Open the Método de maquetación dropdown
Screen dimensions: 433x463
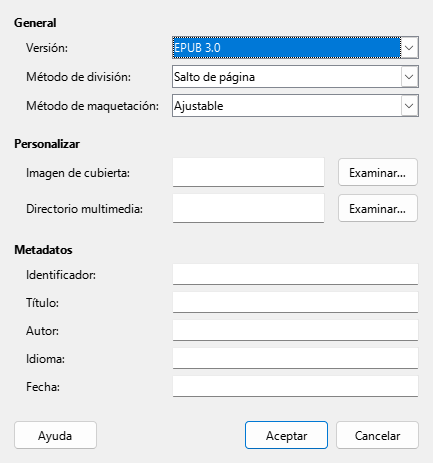point(295,106)
